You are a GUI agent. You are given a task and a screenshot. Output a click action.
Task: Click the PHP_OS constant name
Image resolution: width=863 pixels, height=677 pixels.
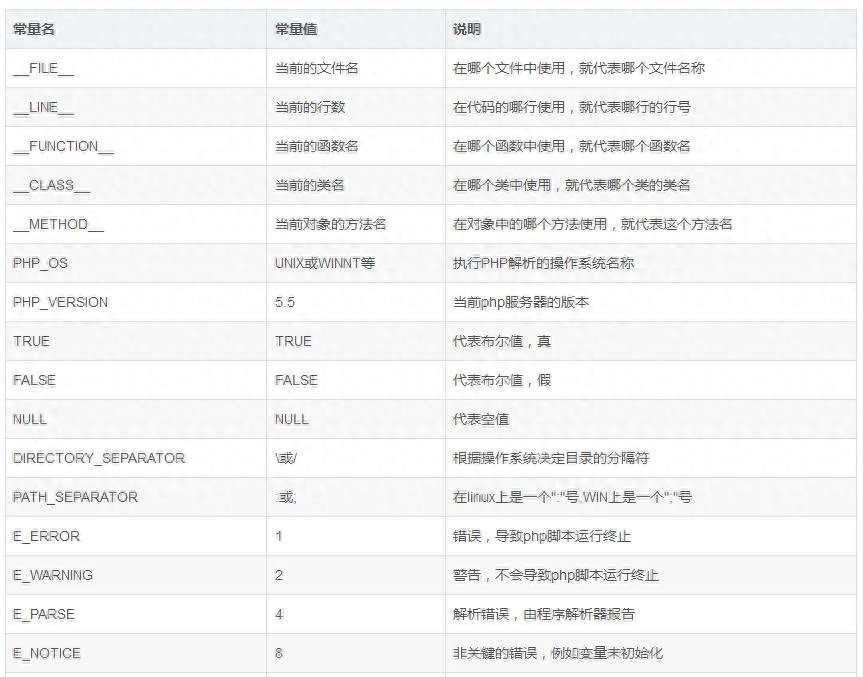(x=41, y=263)
